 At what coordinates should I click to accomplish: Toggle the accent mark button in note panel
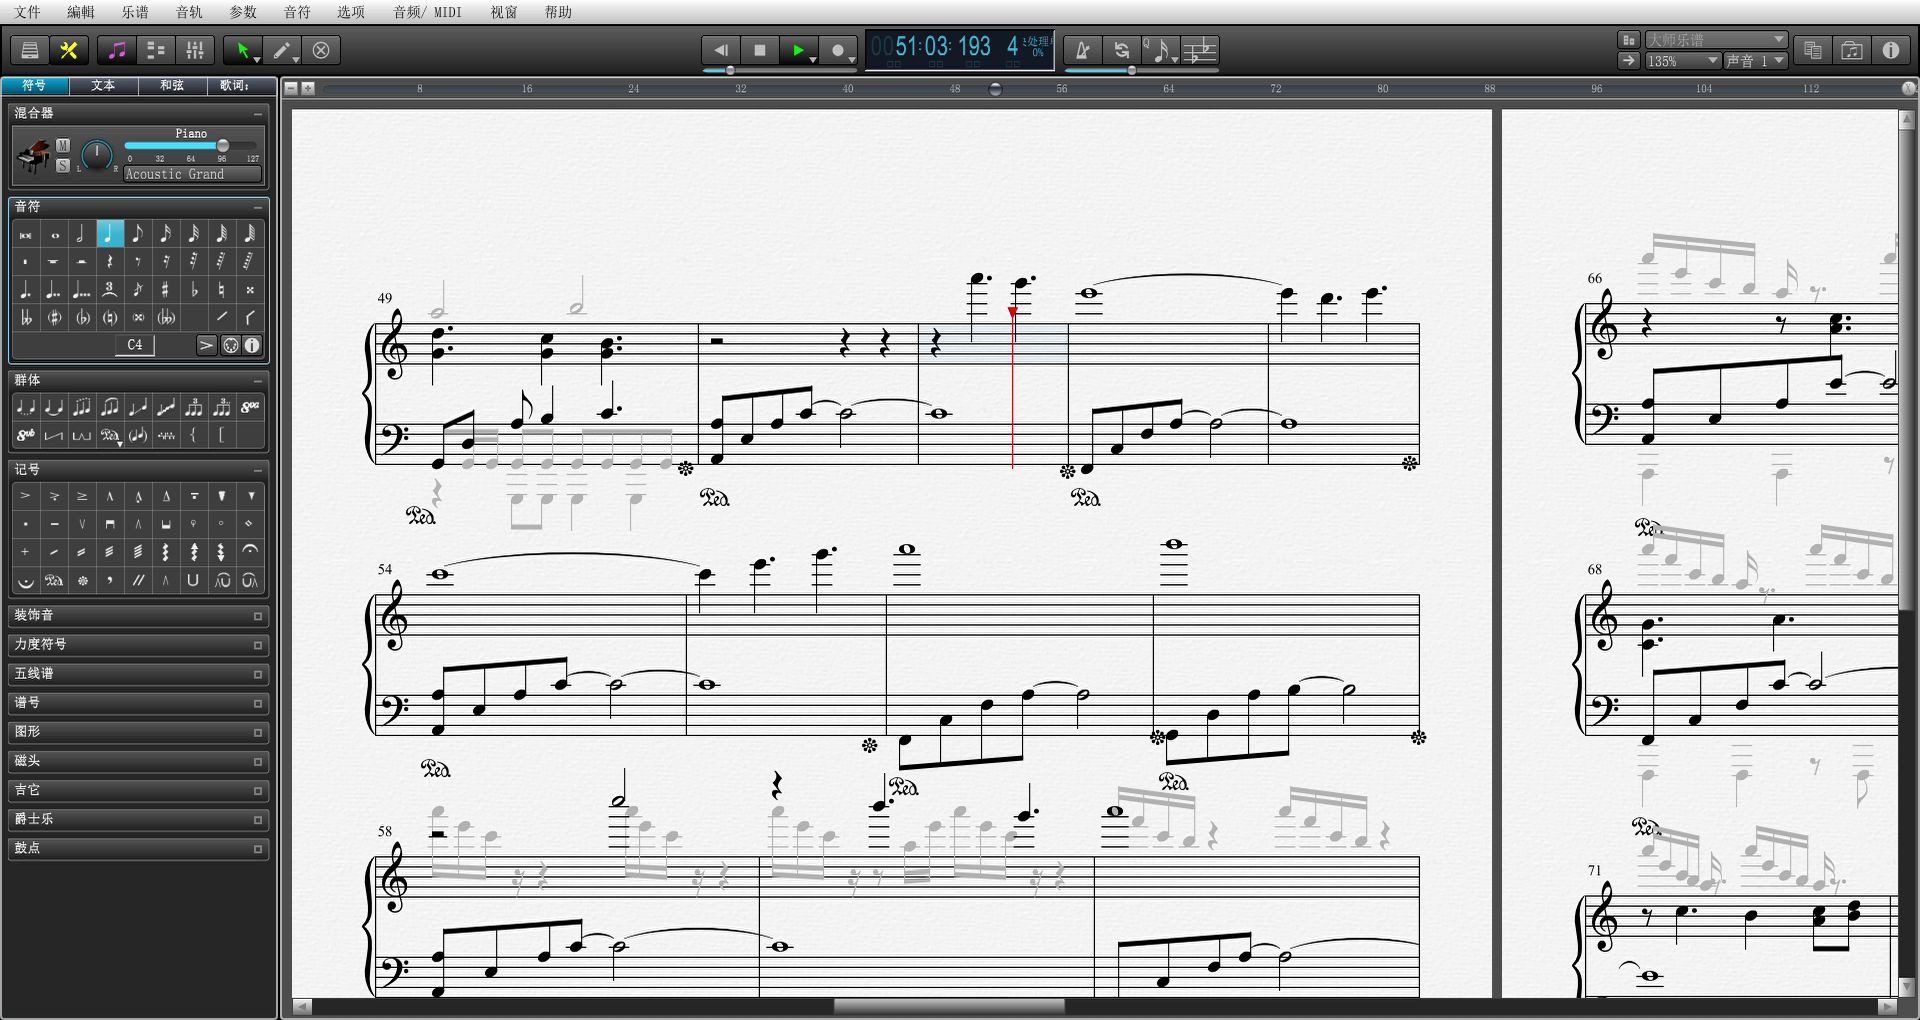(206, 345)
